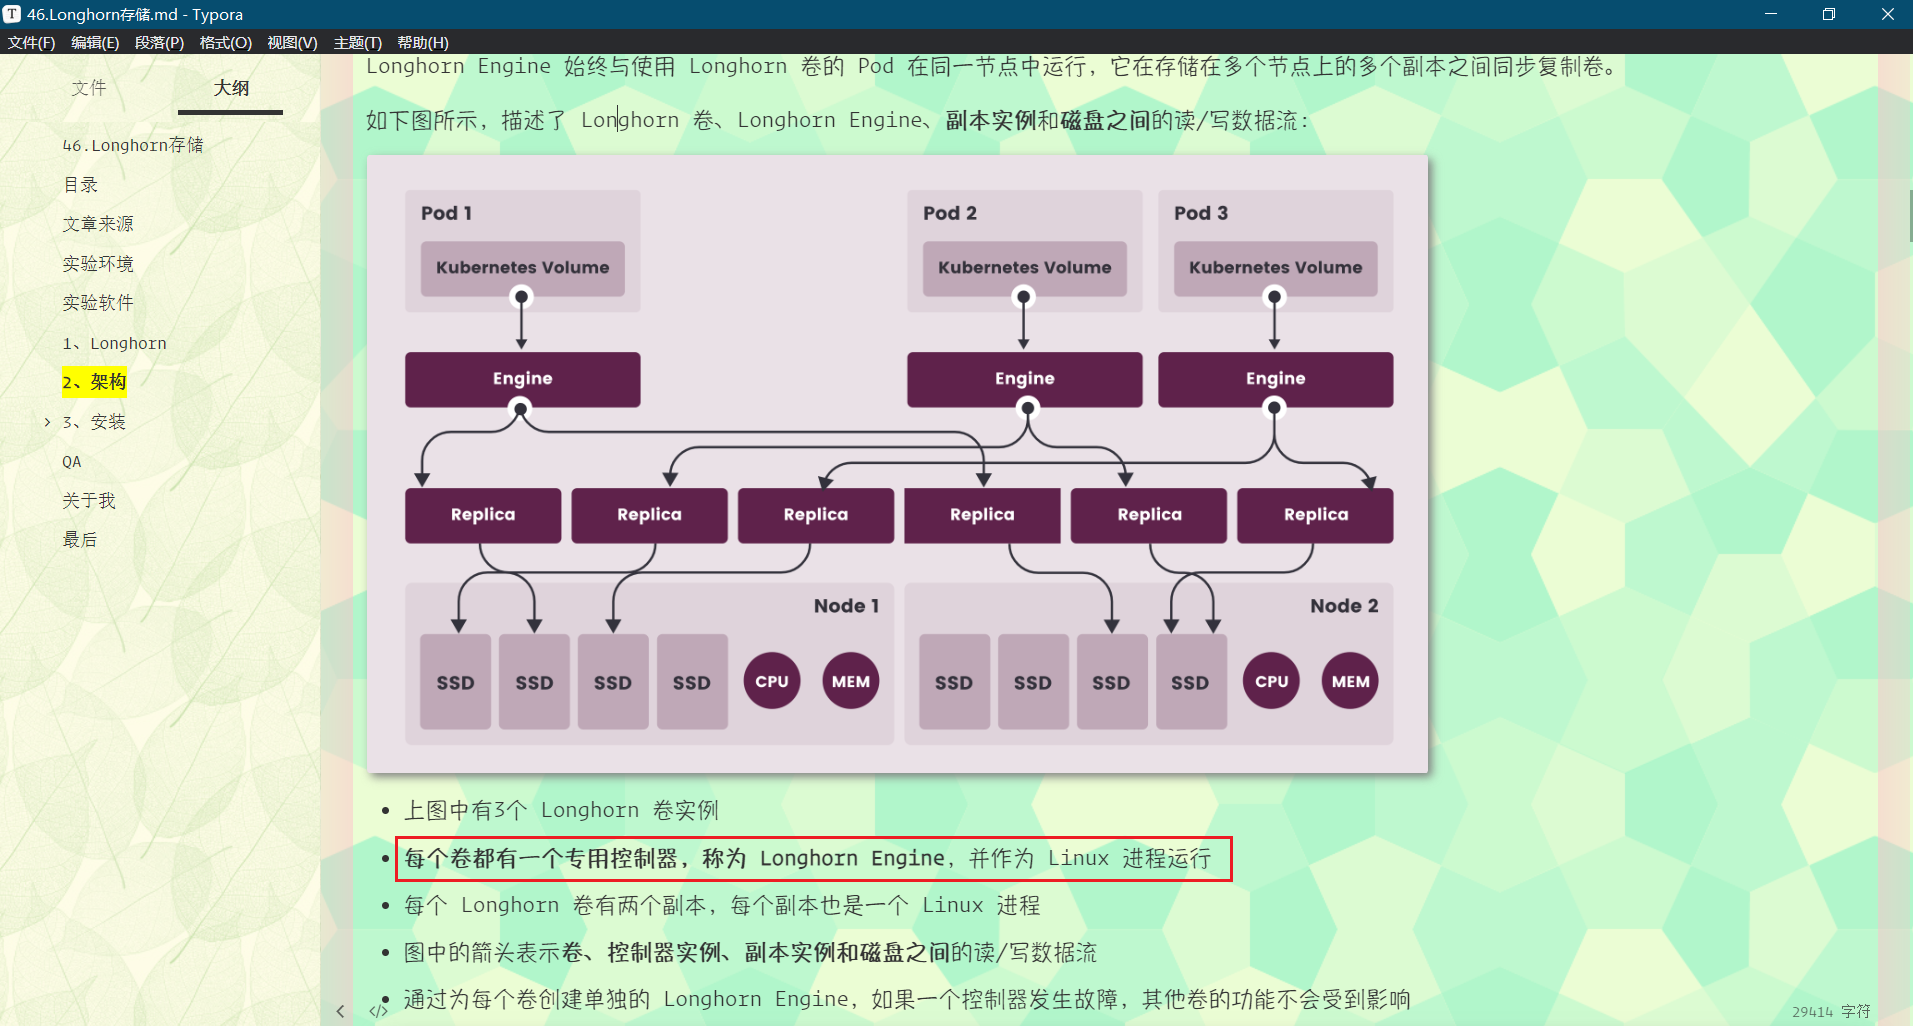Place cursor in line 上图中有3个 Longhorn 卷实例

tap(560, 810)
